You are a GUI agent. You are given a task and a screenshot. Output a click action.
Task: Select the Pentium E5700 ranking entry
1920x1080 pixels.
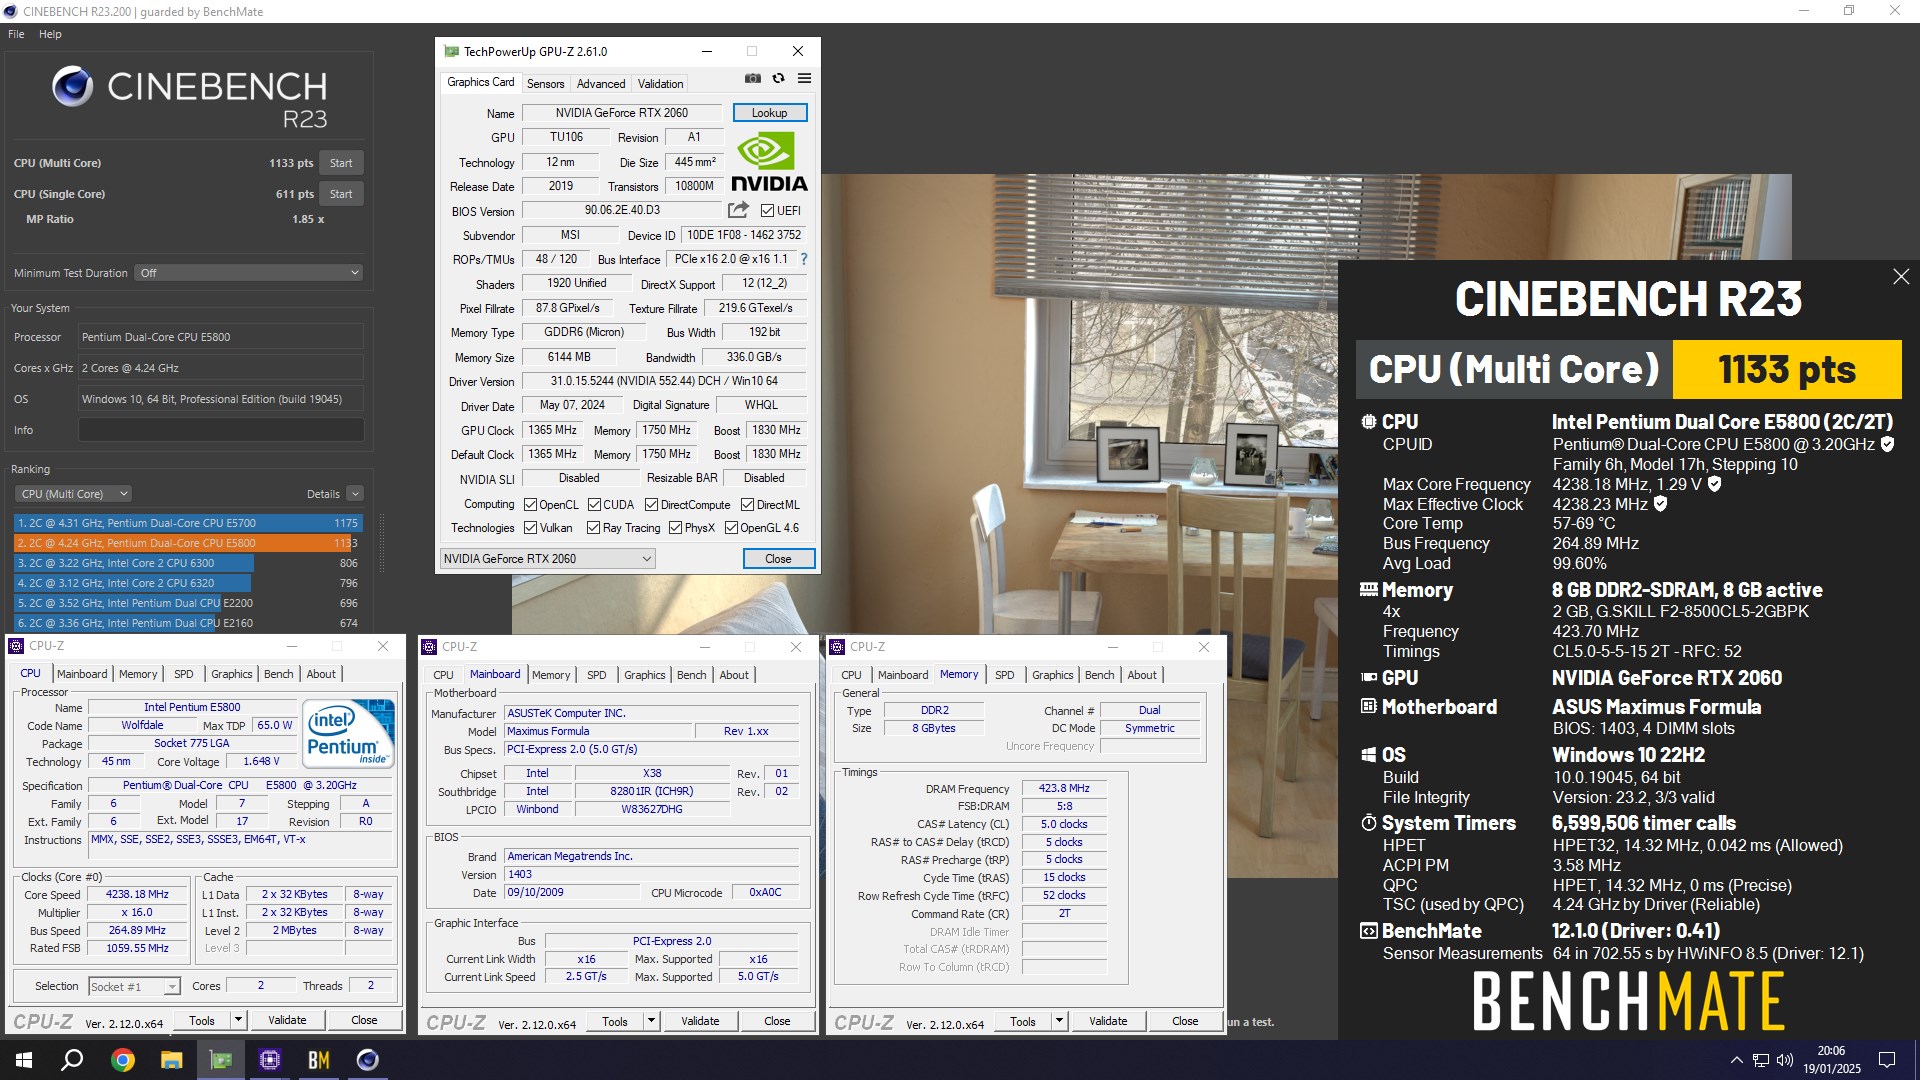188,523
